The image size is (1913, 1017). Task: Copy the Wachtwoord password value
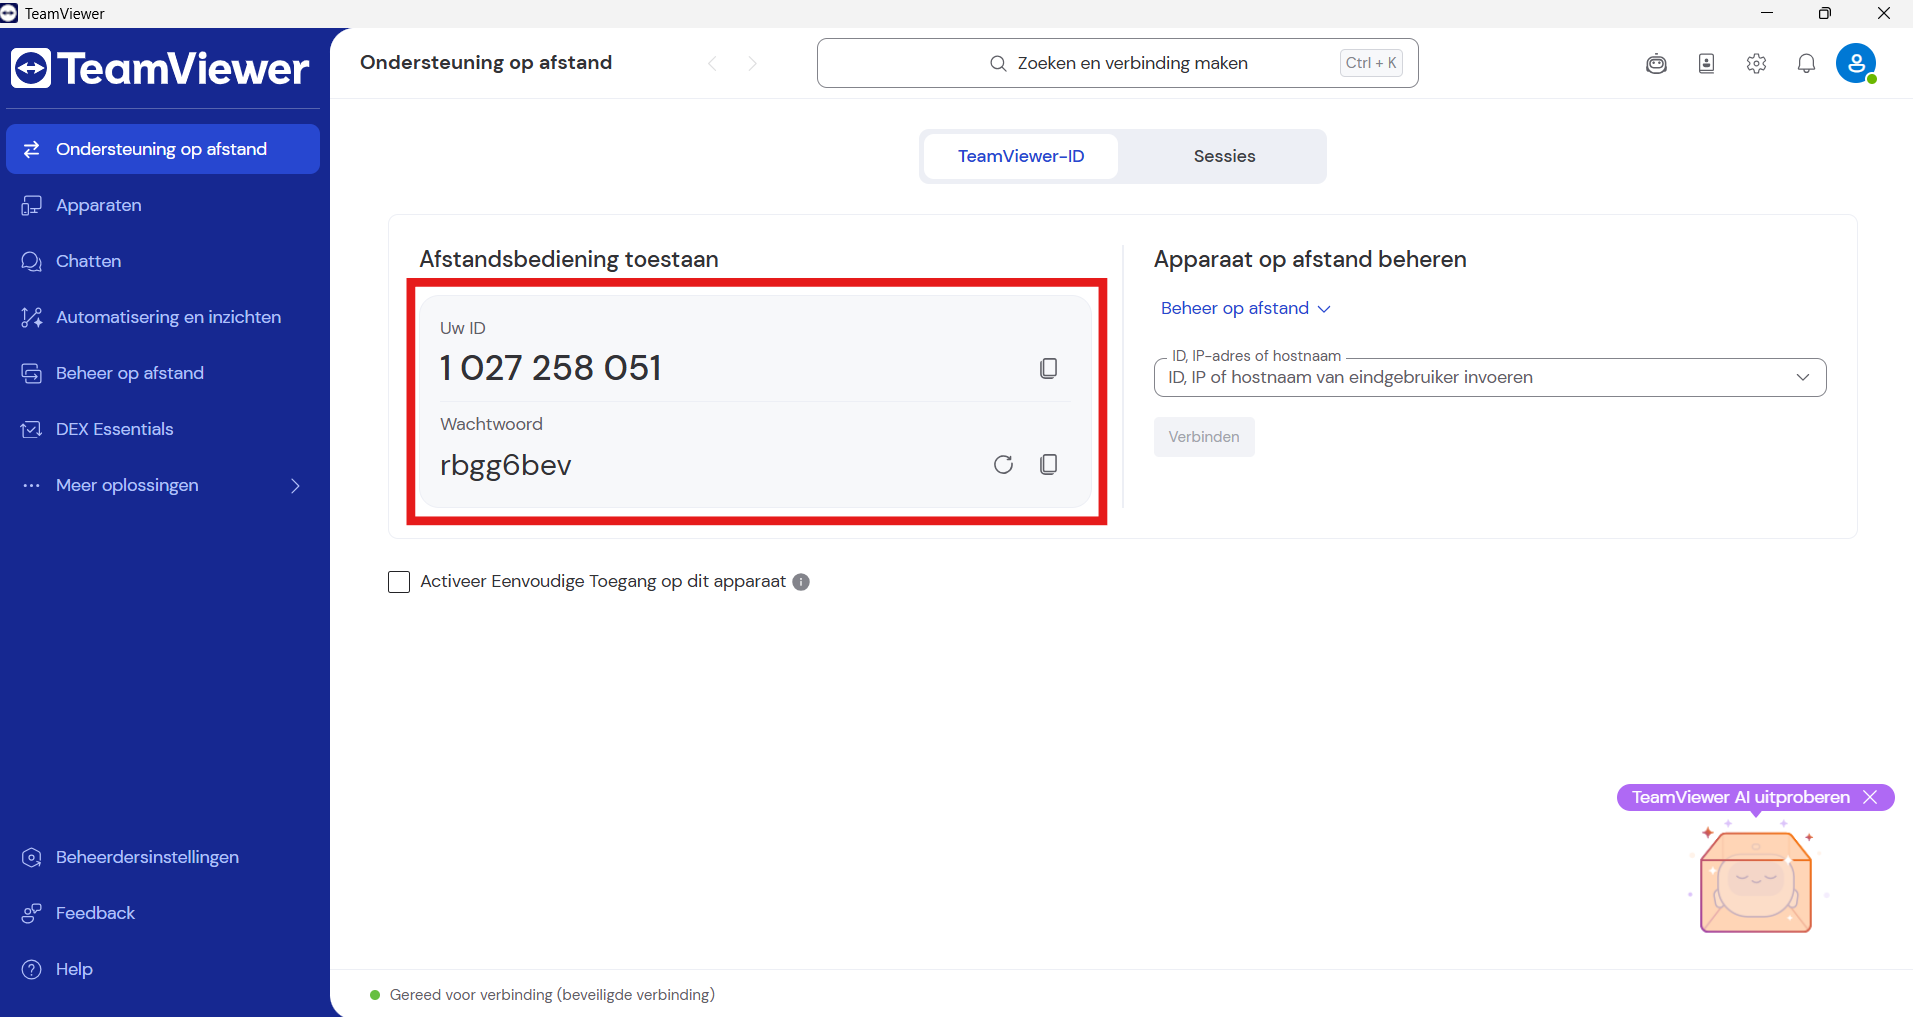(1048, 464)
